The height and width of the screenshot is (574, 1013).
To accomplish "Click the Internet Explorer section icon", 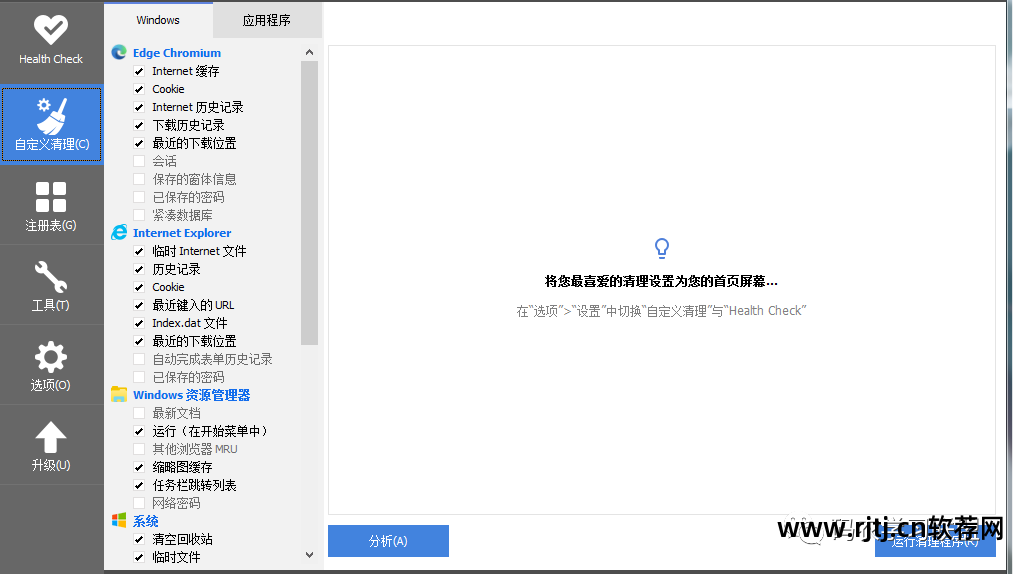I will pos(119,232).
